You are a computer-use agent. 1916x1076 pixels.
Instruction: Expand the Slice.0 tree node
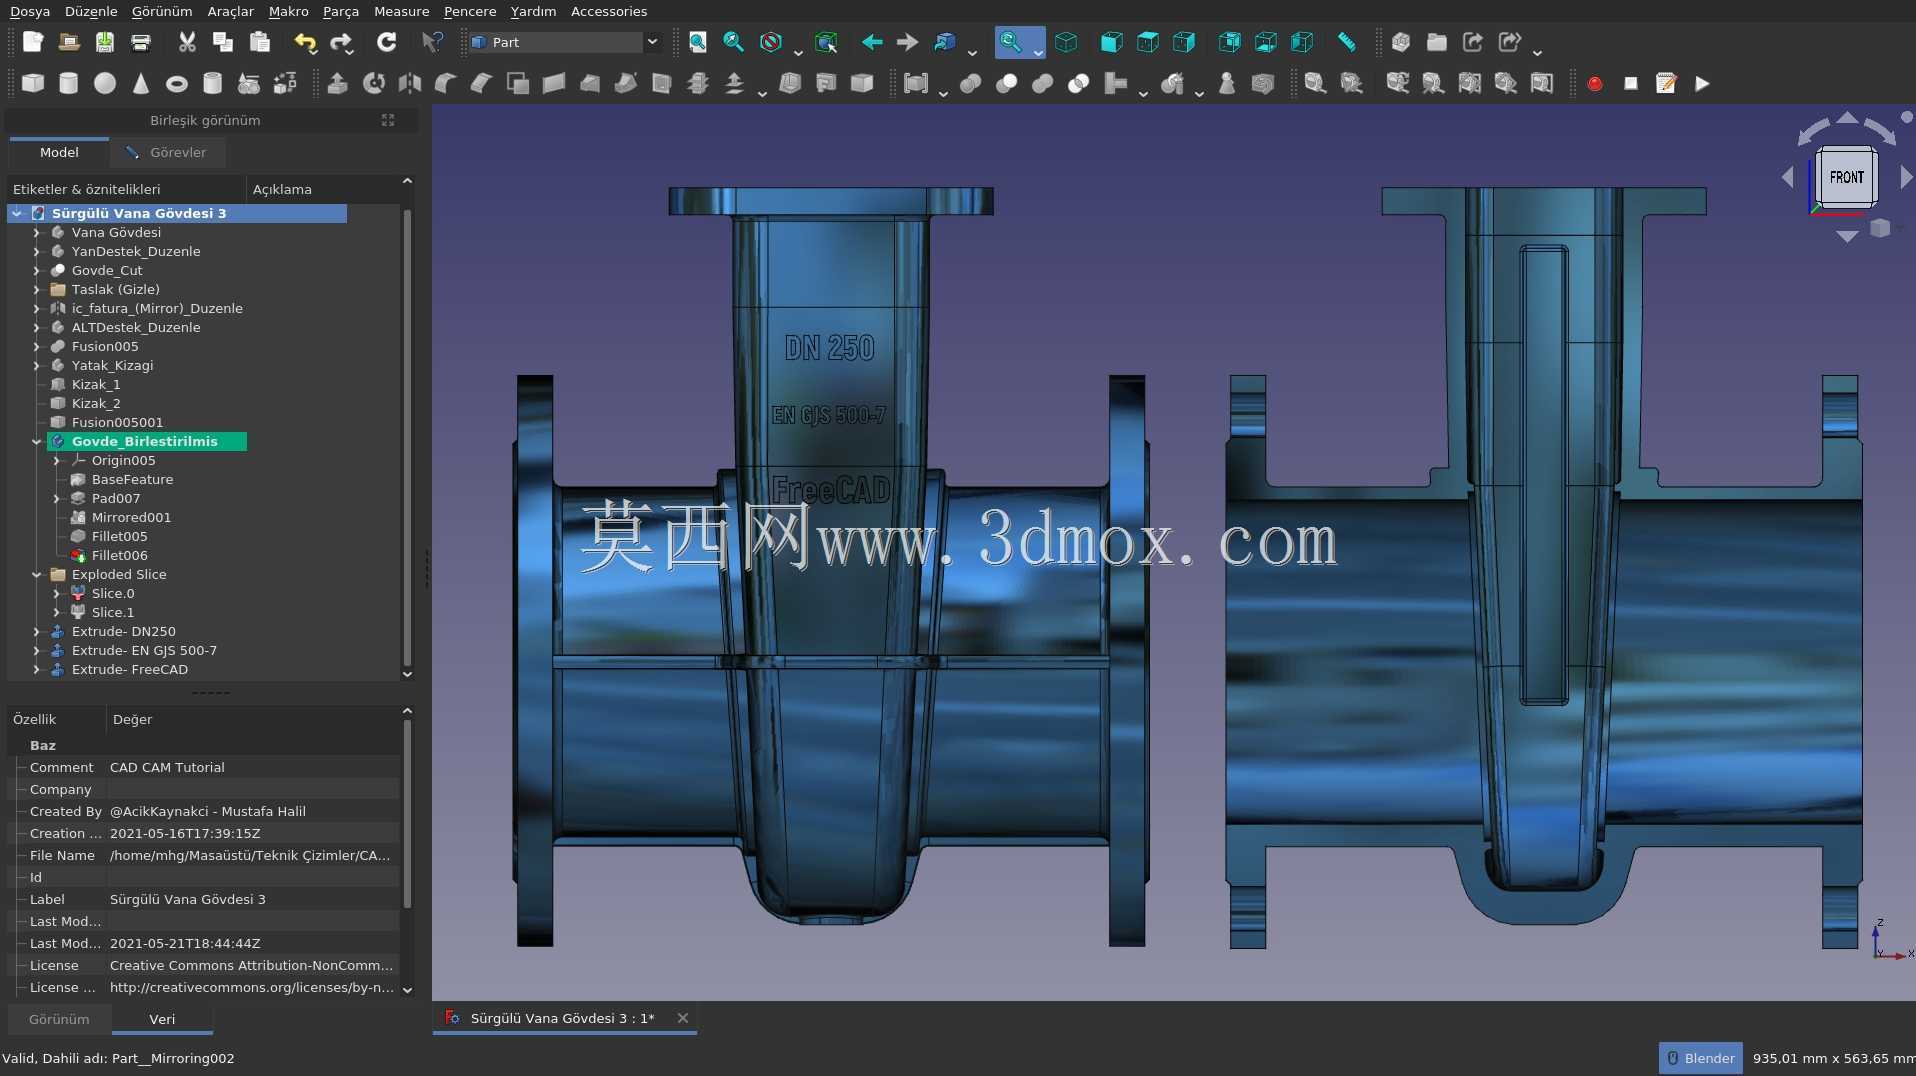point(57,593)
